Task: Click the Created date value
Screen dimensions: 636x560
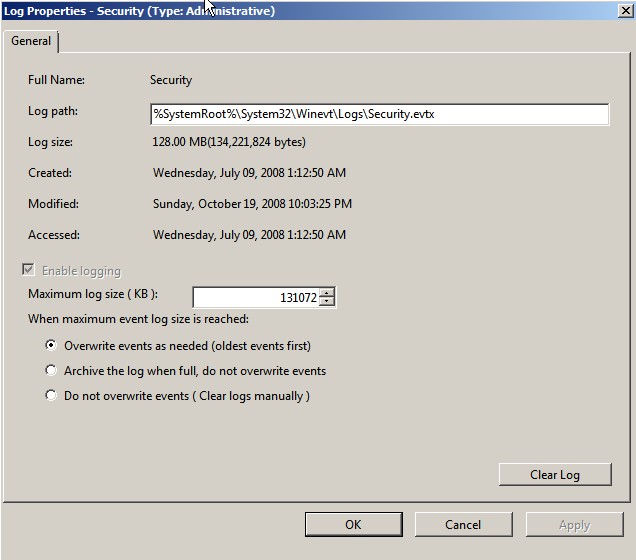Action: [249, 173]
